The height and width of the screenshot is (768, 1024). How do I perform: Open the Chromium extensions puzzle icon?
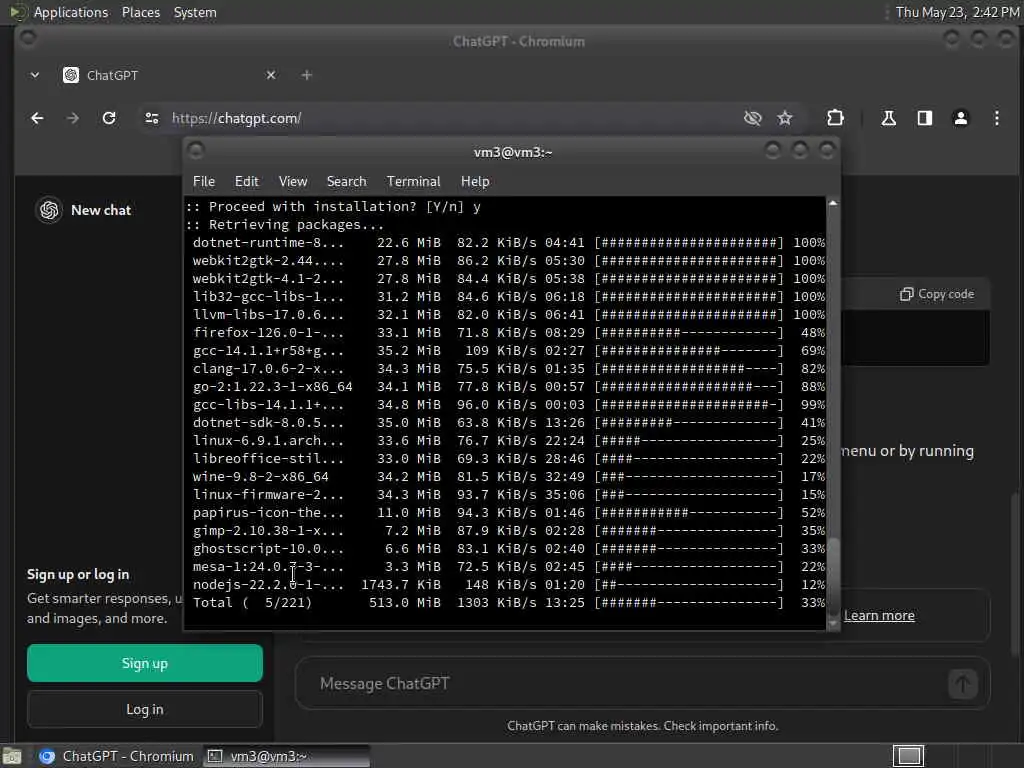(835, 118)
